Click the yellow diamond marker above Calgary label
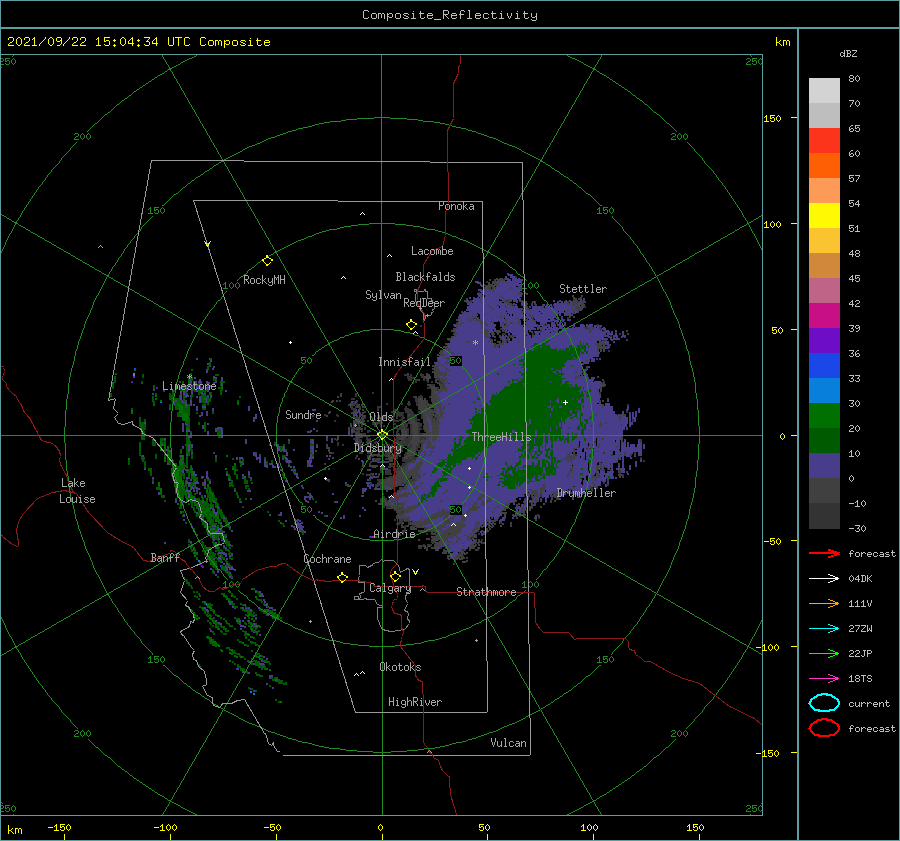This screenshot has width=900, height=841. [x=395, y=576]
